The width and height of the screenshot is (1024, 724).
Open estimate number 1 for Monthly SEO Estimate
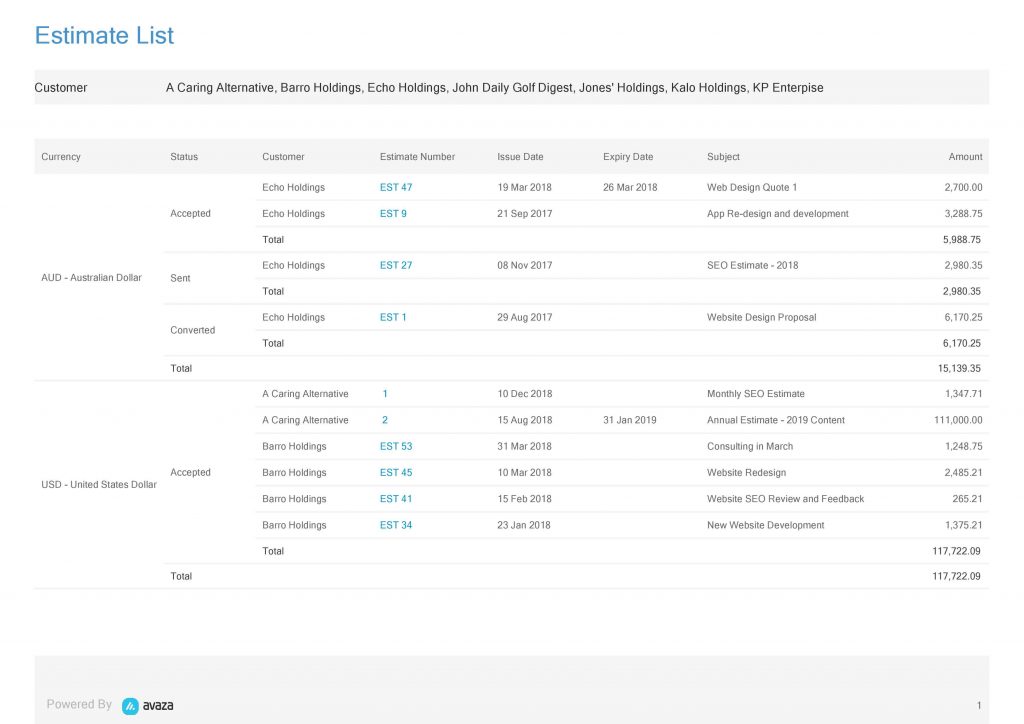[x=385, y=394]
